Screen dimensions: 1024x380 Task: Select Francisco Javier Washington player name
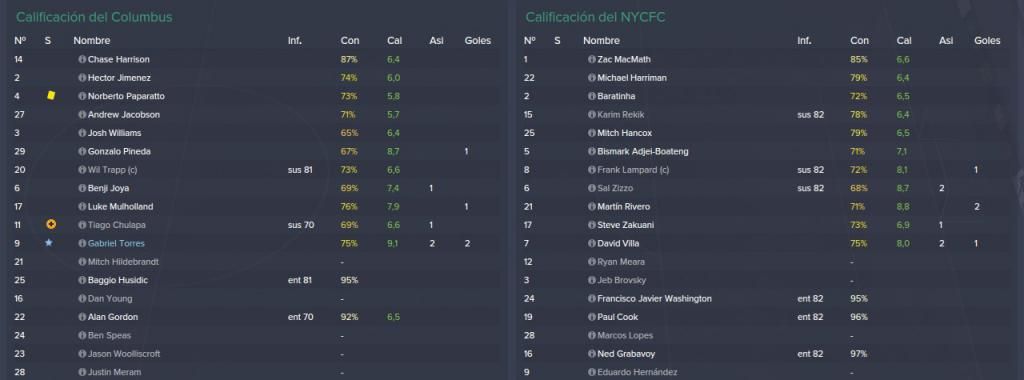click(654, 298)
